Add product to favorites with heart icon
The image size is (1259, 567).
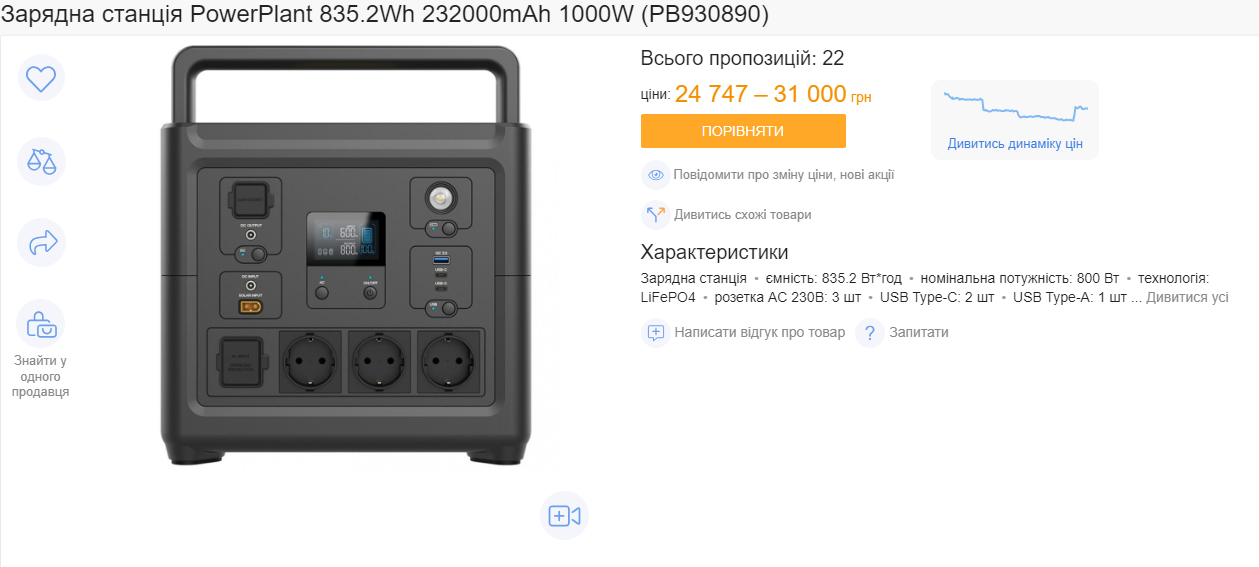tap(41, 78)
